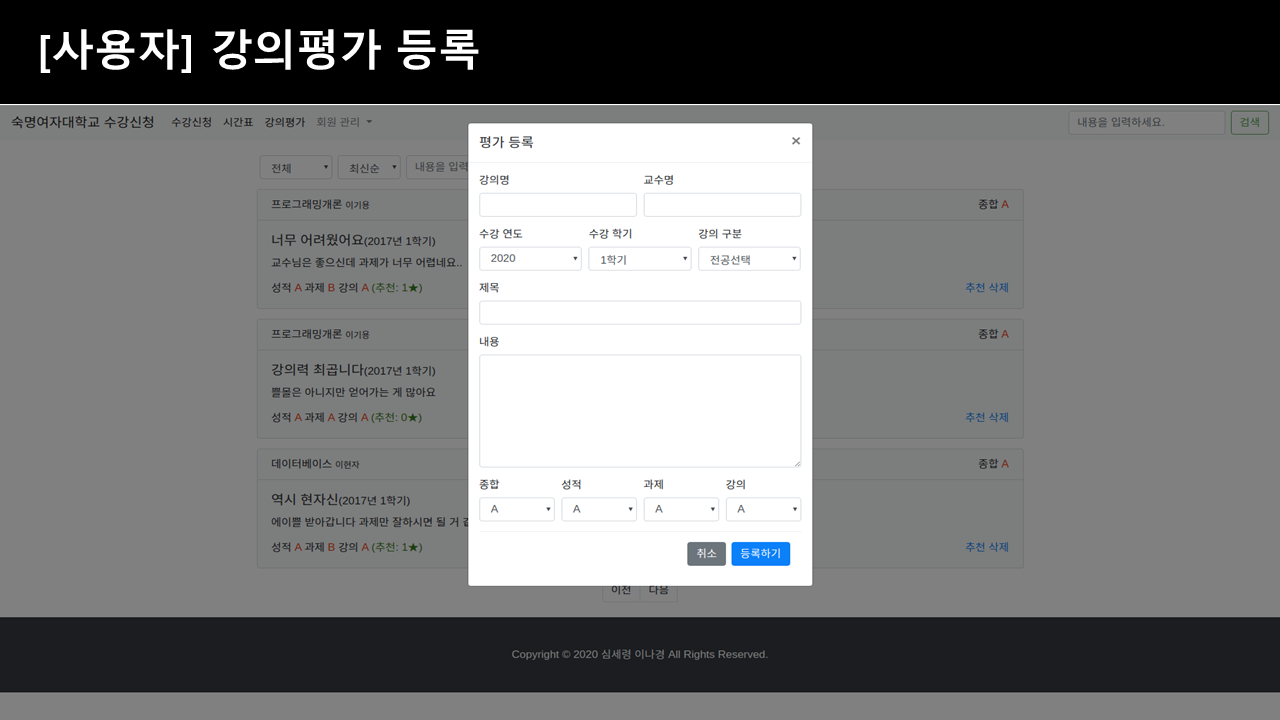Open the 성적 grade dropdown in the modal

click(599, 509)
